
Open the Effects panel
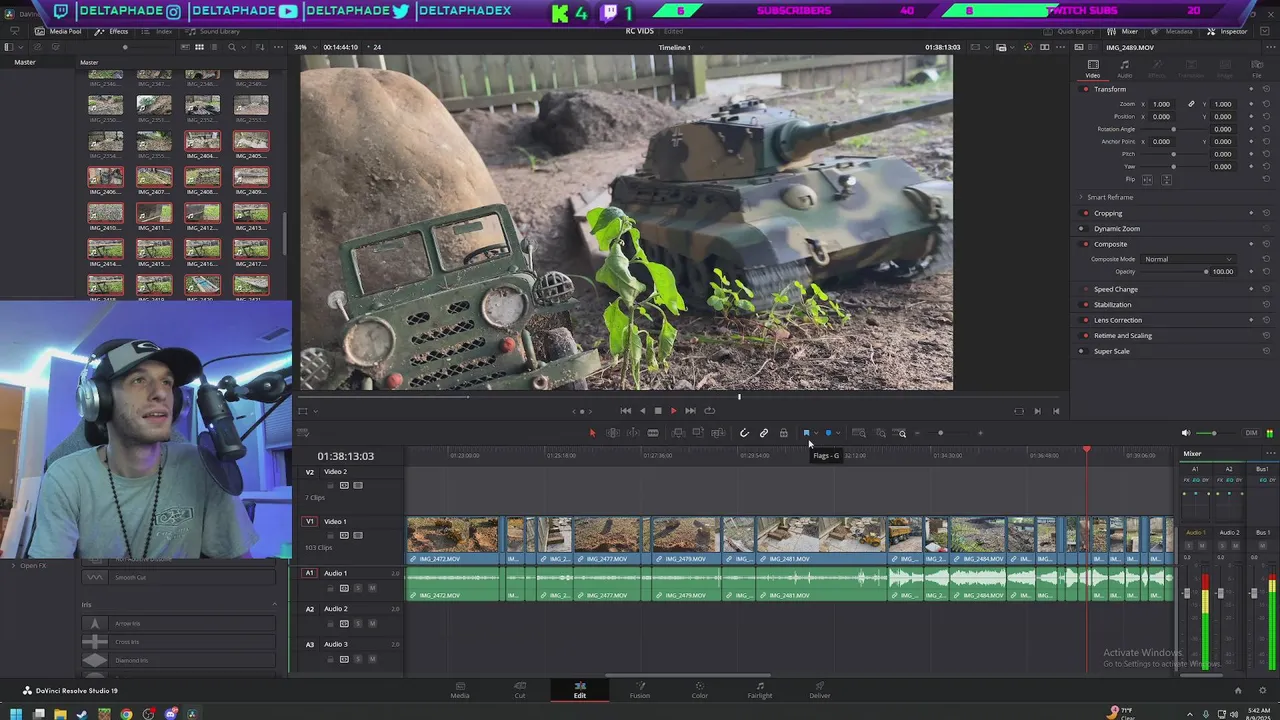(x=112, y=31)
